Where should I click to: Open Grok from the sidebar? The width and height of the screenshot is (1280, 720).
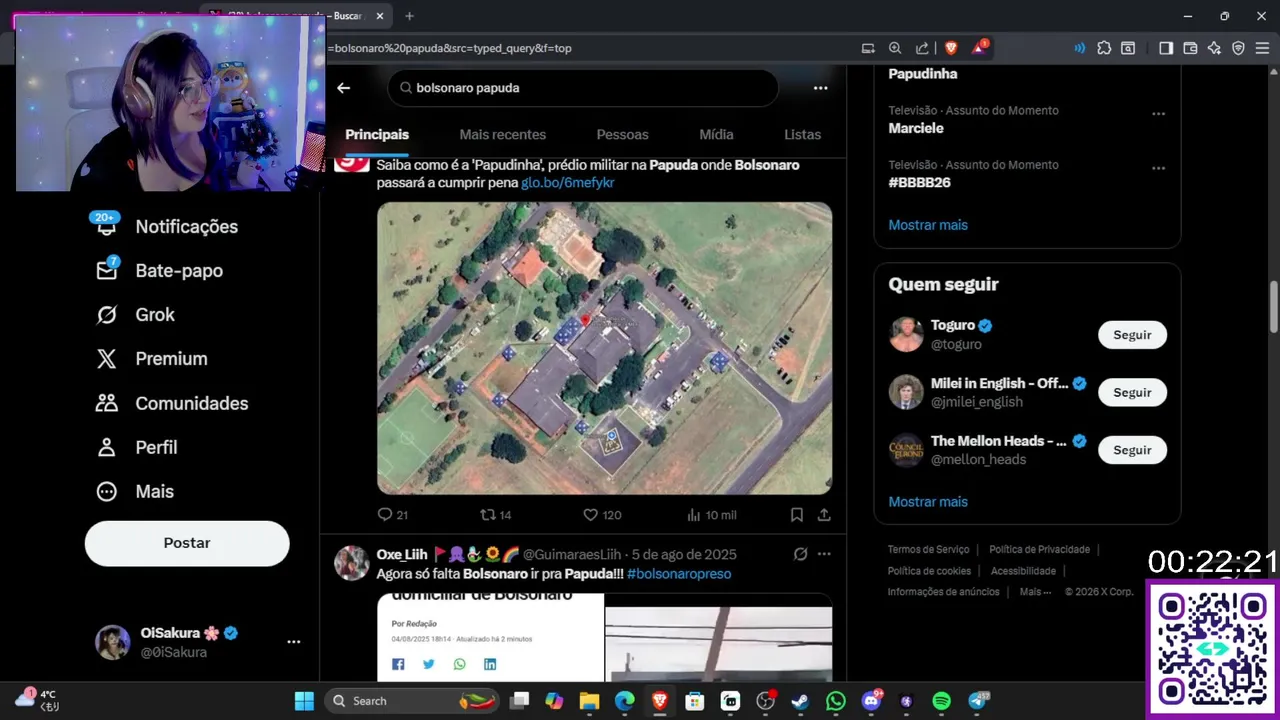click(x=136, y=315)
